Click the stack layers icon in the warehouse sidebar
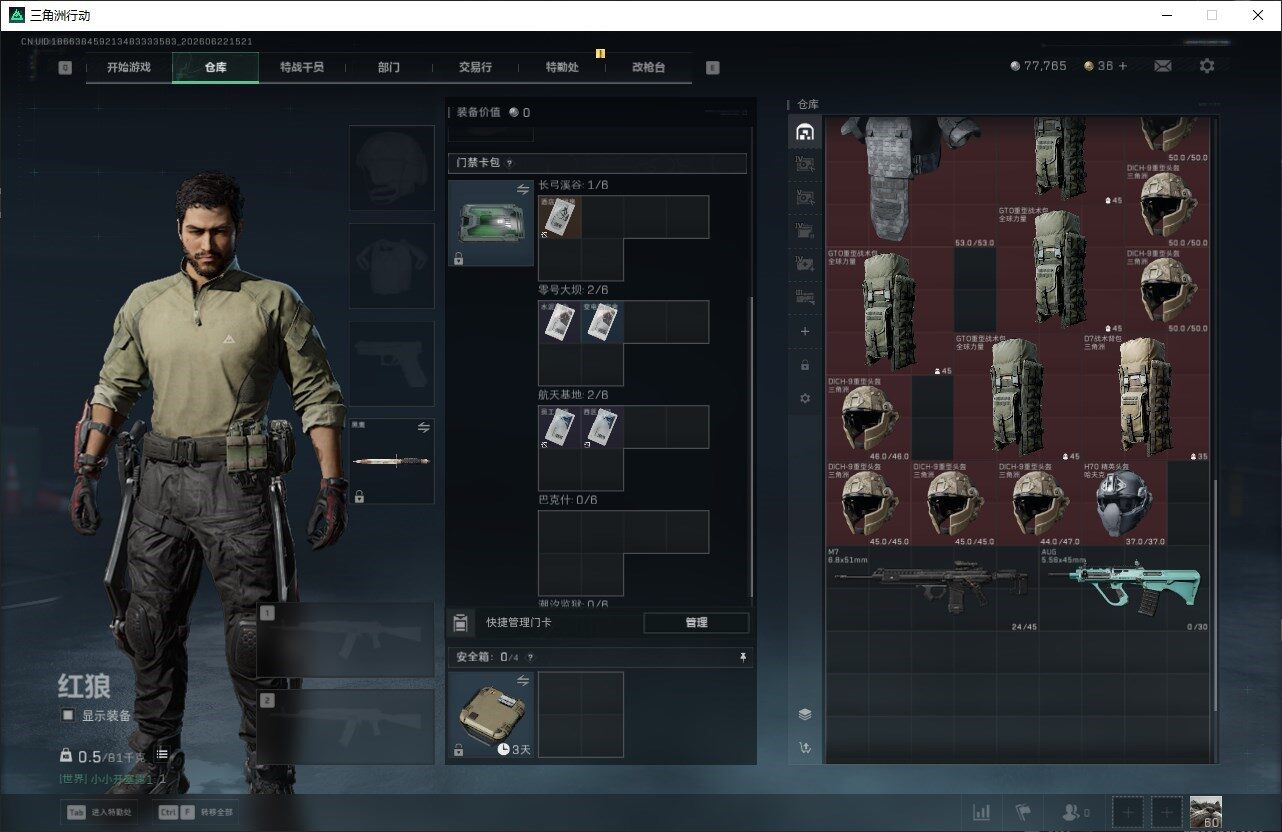Image resolution: width=1282 pixels, height=832 pixels. 805,714
